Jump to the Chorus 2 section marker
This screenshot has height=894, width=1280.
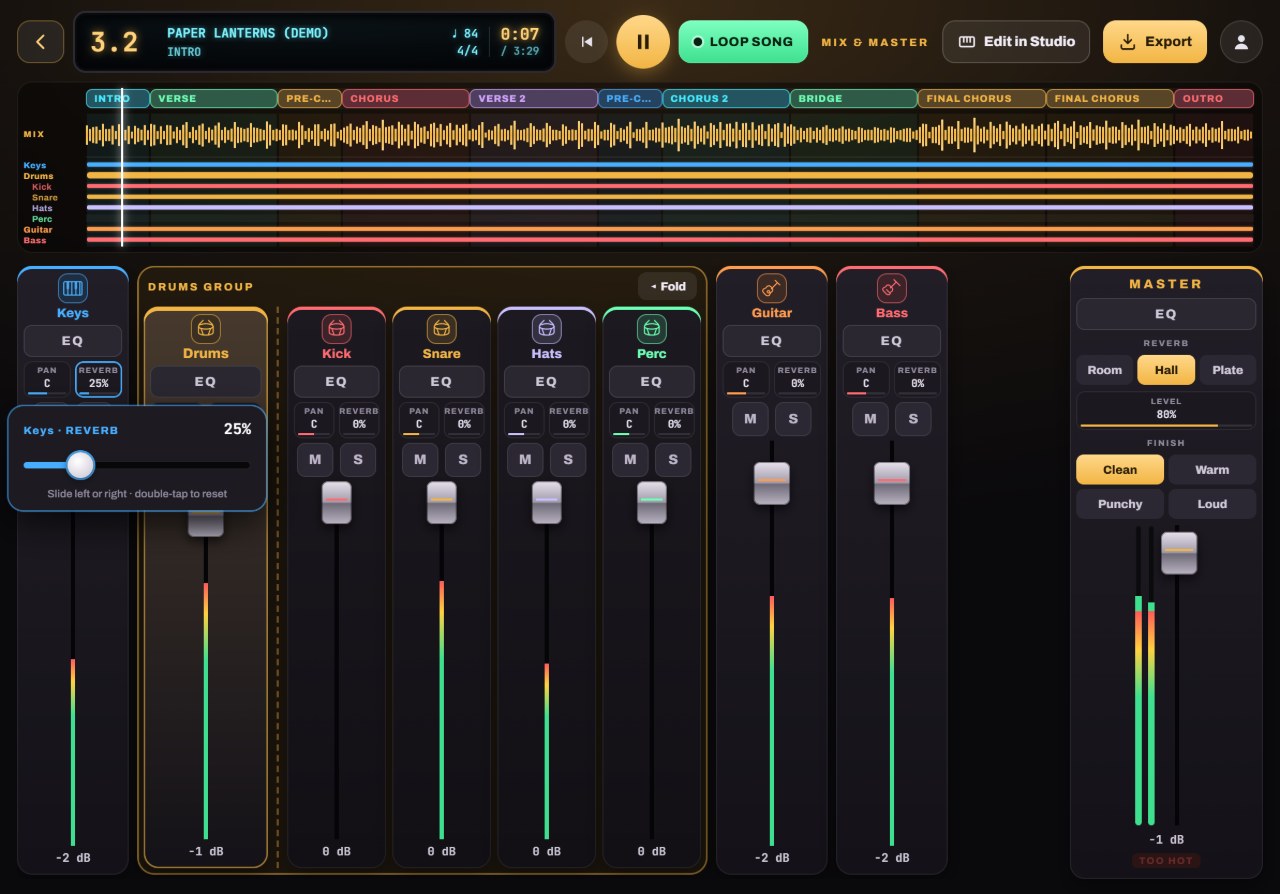click(726, 98)
